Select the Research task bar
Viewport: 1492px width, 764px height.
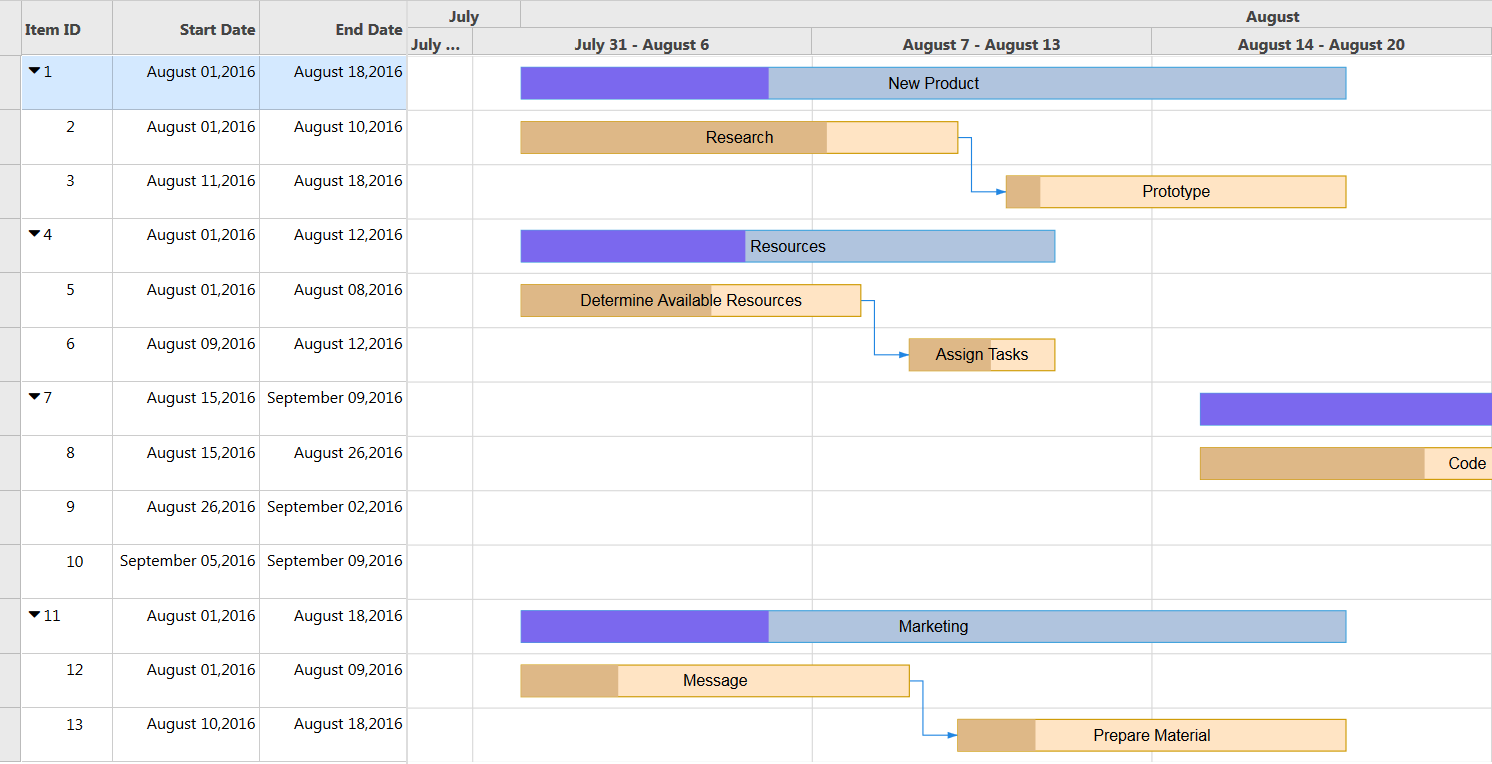point(739,137)
